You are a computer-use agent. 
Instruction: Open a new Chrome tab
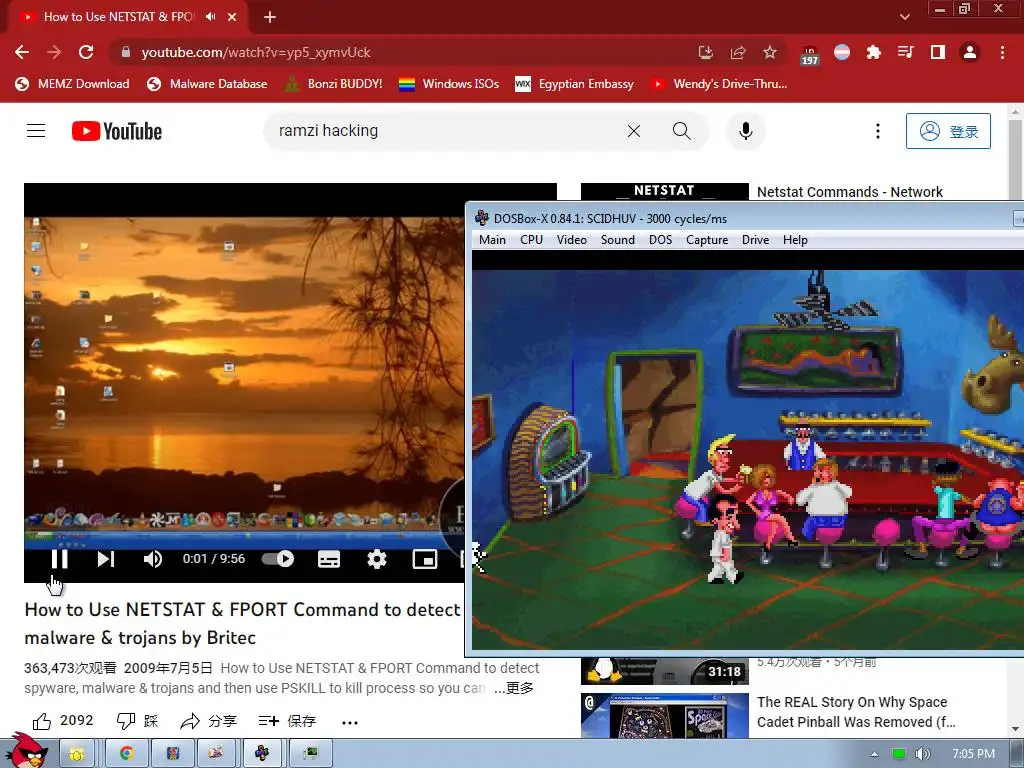[x=270, y=17]
